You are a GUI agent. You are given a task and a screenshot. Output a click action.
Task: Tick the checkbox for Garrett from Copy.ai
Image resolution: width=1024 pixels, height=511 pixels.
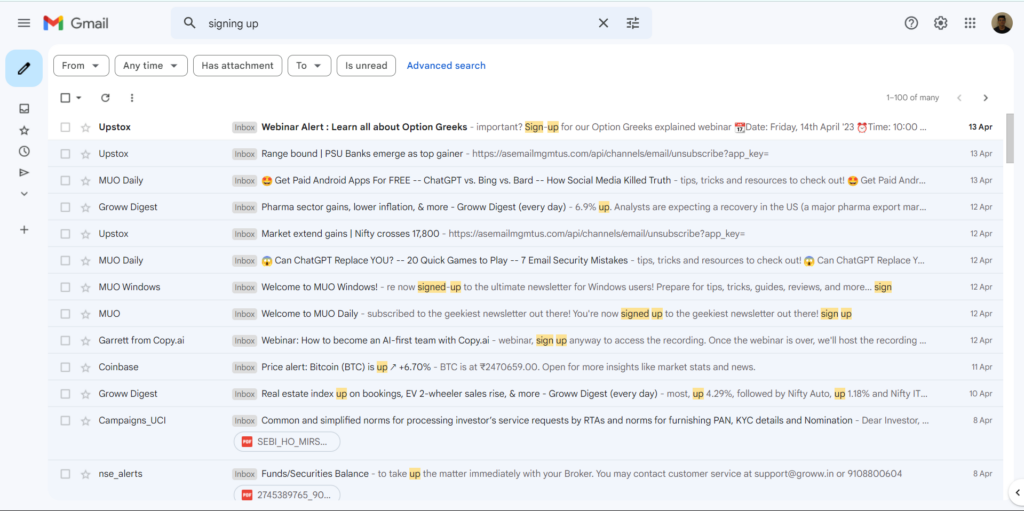click(x=65, y=340)
